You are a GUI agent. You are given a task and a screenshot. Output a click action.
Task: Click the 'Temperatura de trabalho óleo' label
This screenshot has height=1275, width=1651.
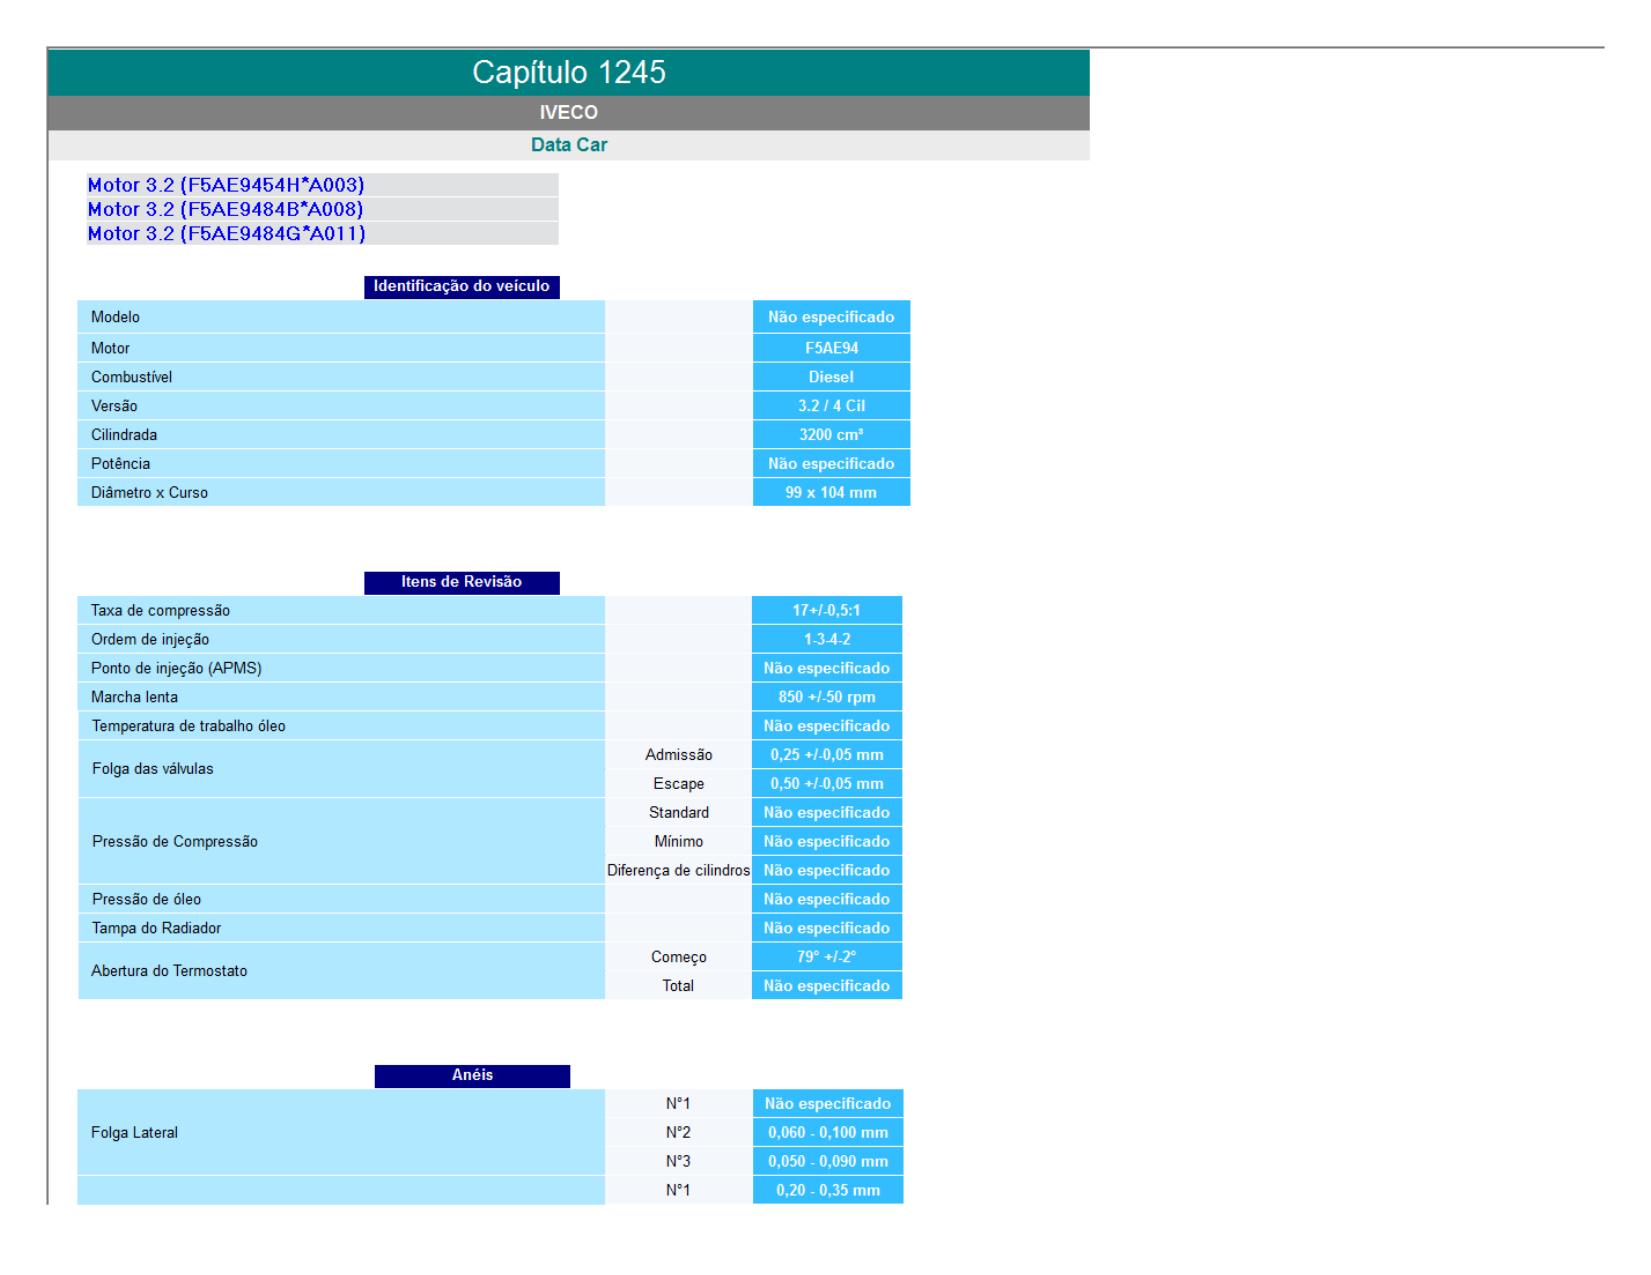click(x=188, y=726)
